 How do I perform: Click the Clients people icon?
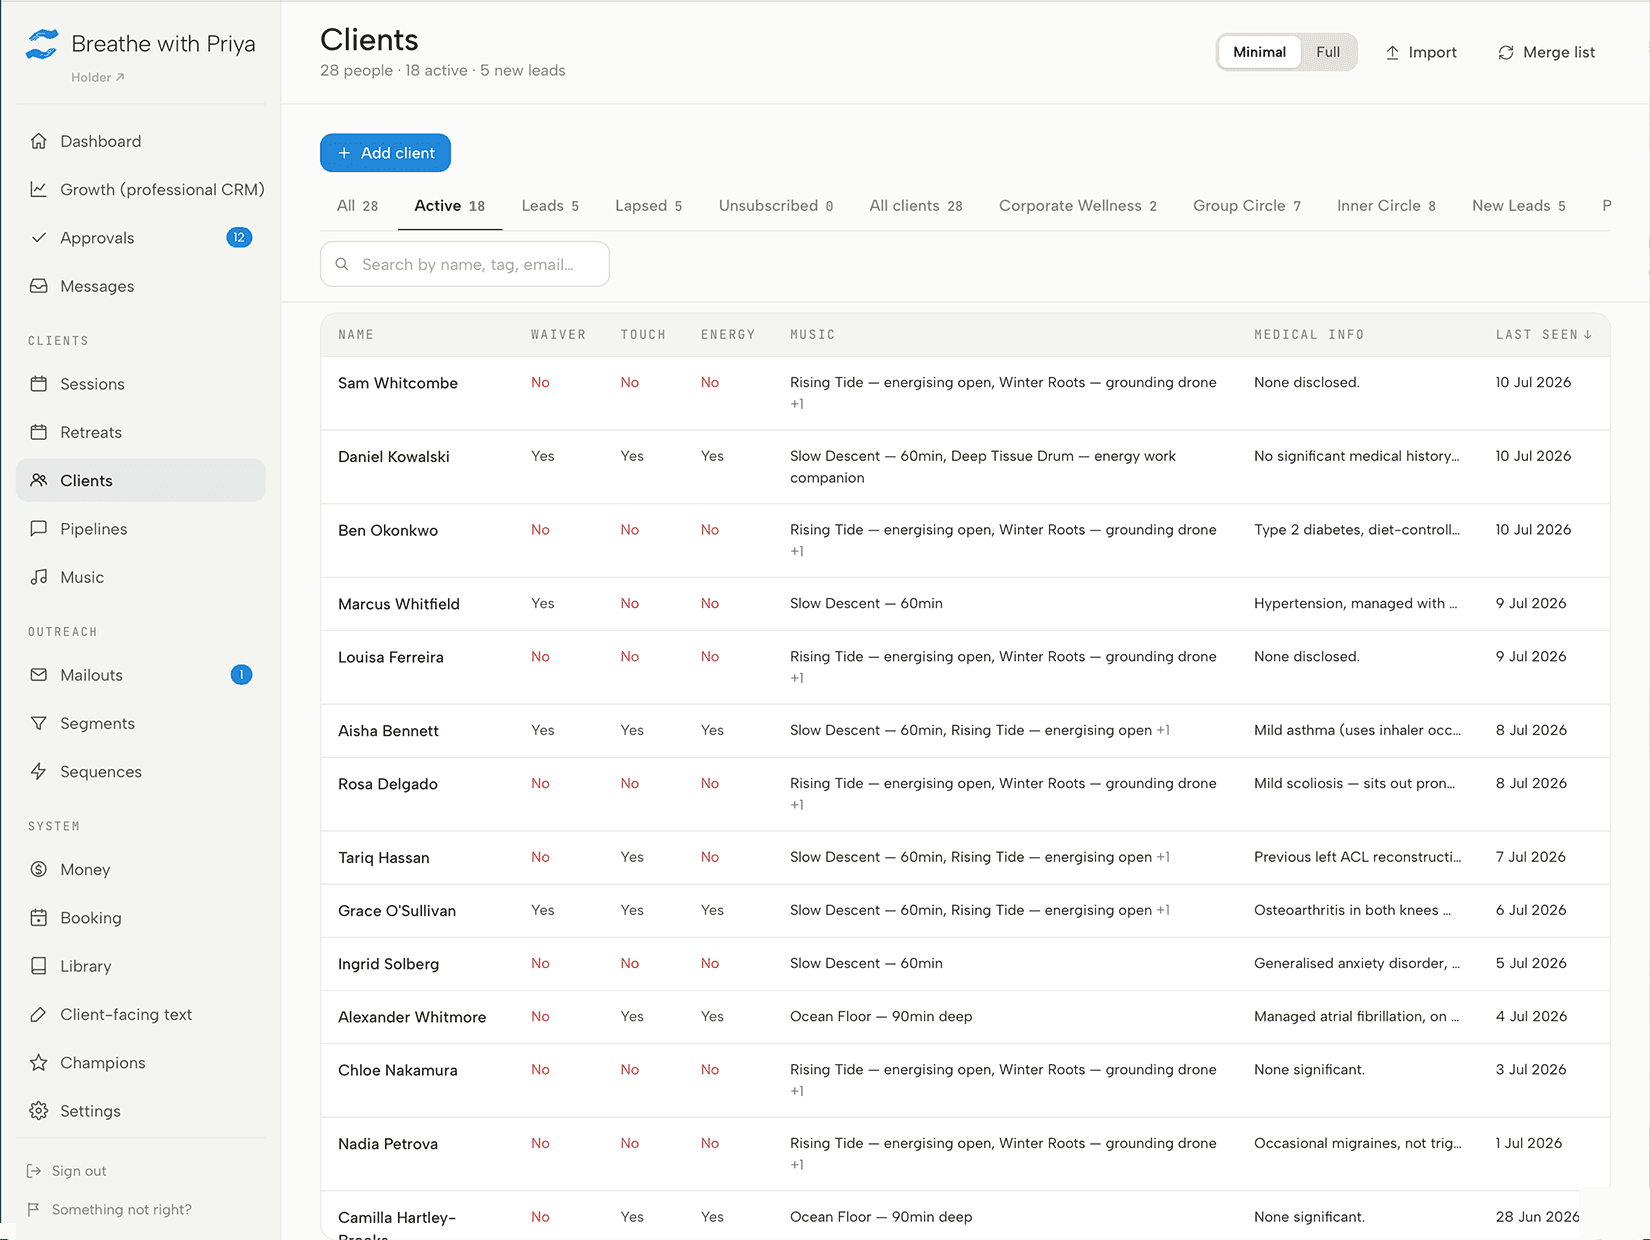tap(39, 480)
